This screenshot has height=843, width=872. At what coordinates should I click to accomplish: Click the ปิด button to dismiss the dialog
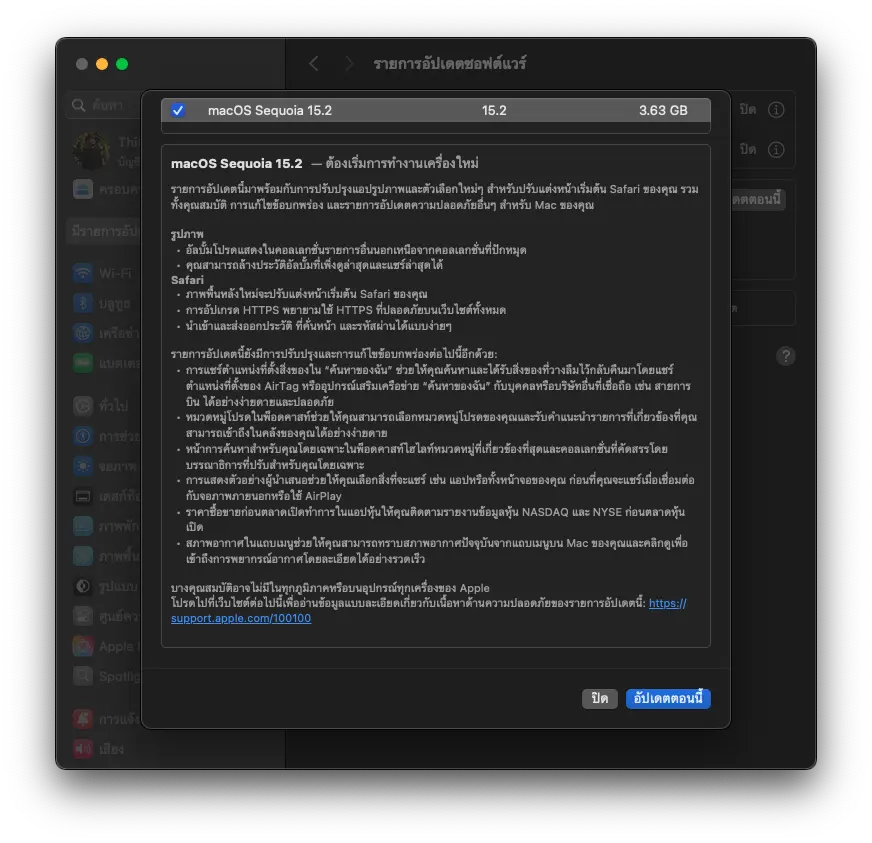coord(599,699)
